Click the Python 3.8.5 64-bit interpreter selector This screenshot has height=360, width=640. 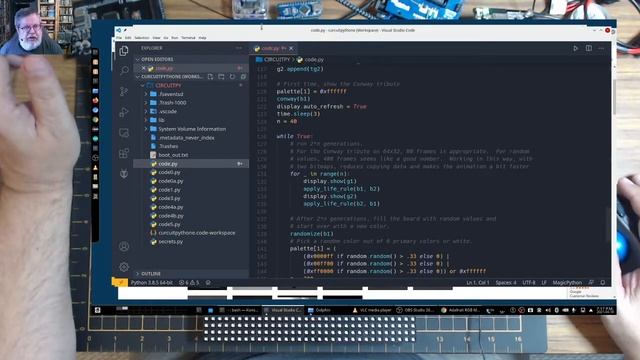152,282
